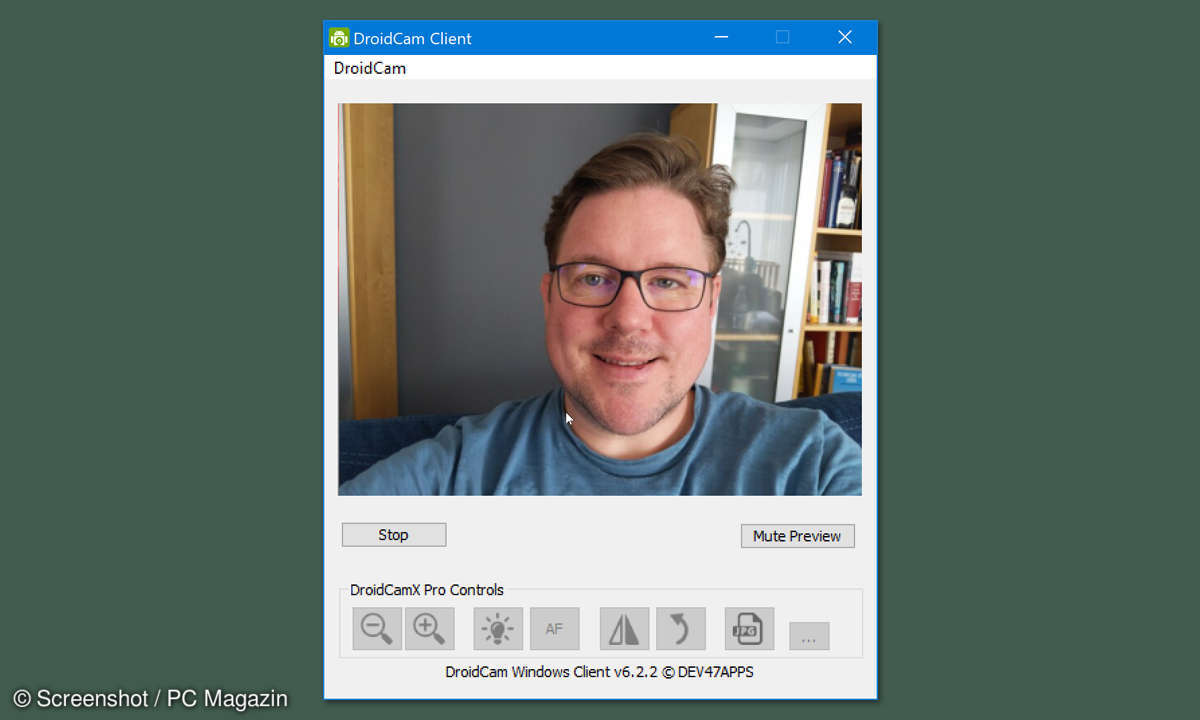1200x720 pixels.
Task: Trigger autofocus with the AF button
Action: tap(554, 629)
